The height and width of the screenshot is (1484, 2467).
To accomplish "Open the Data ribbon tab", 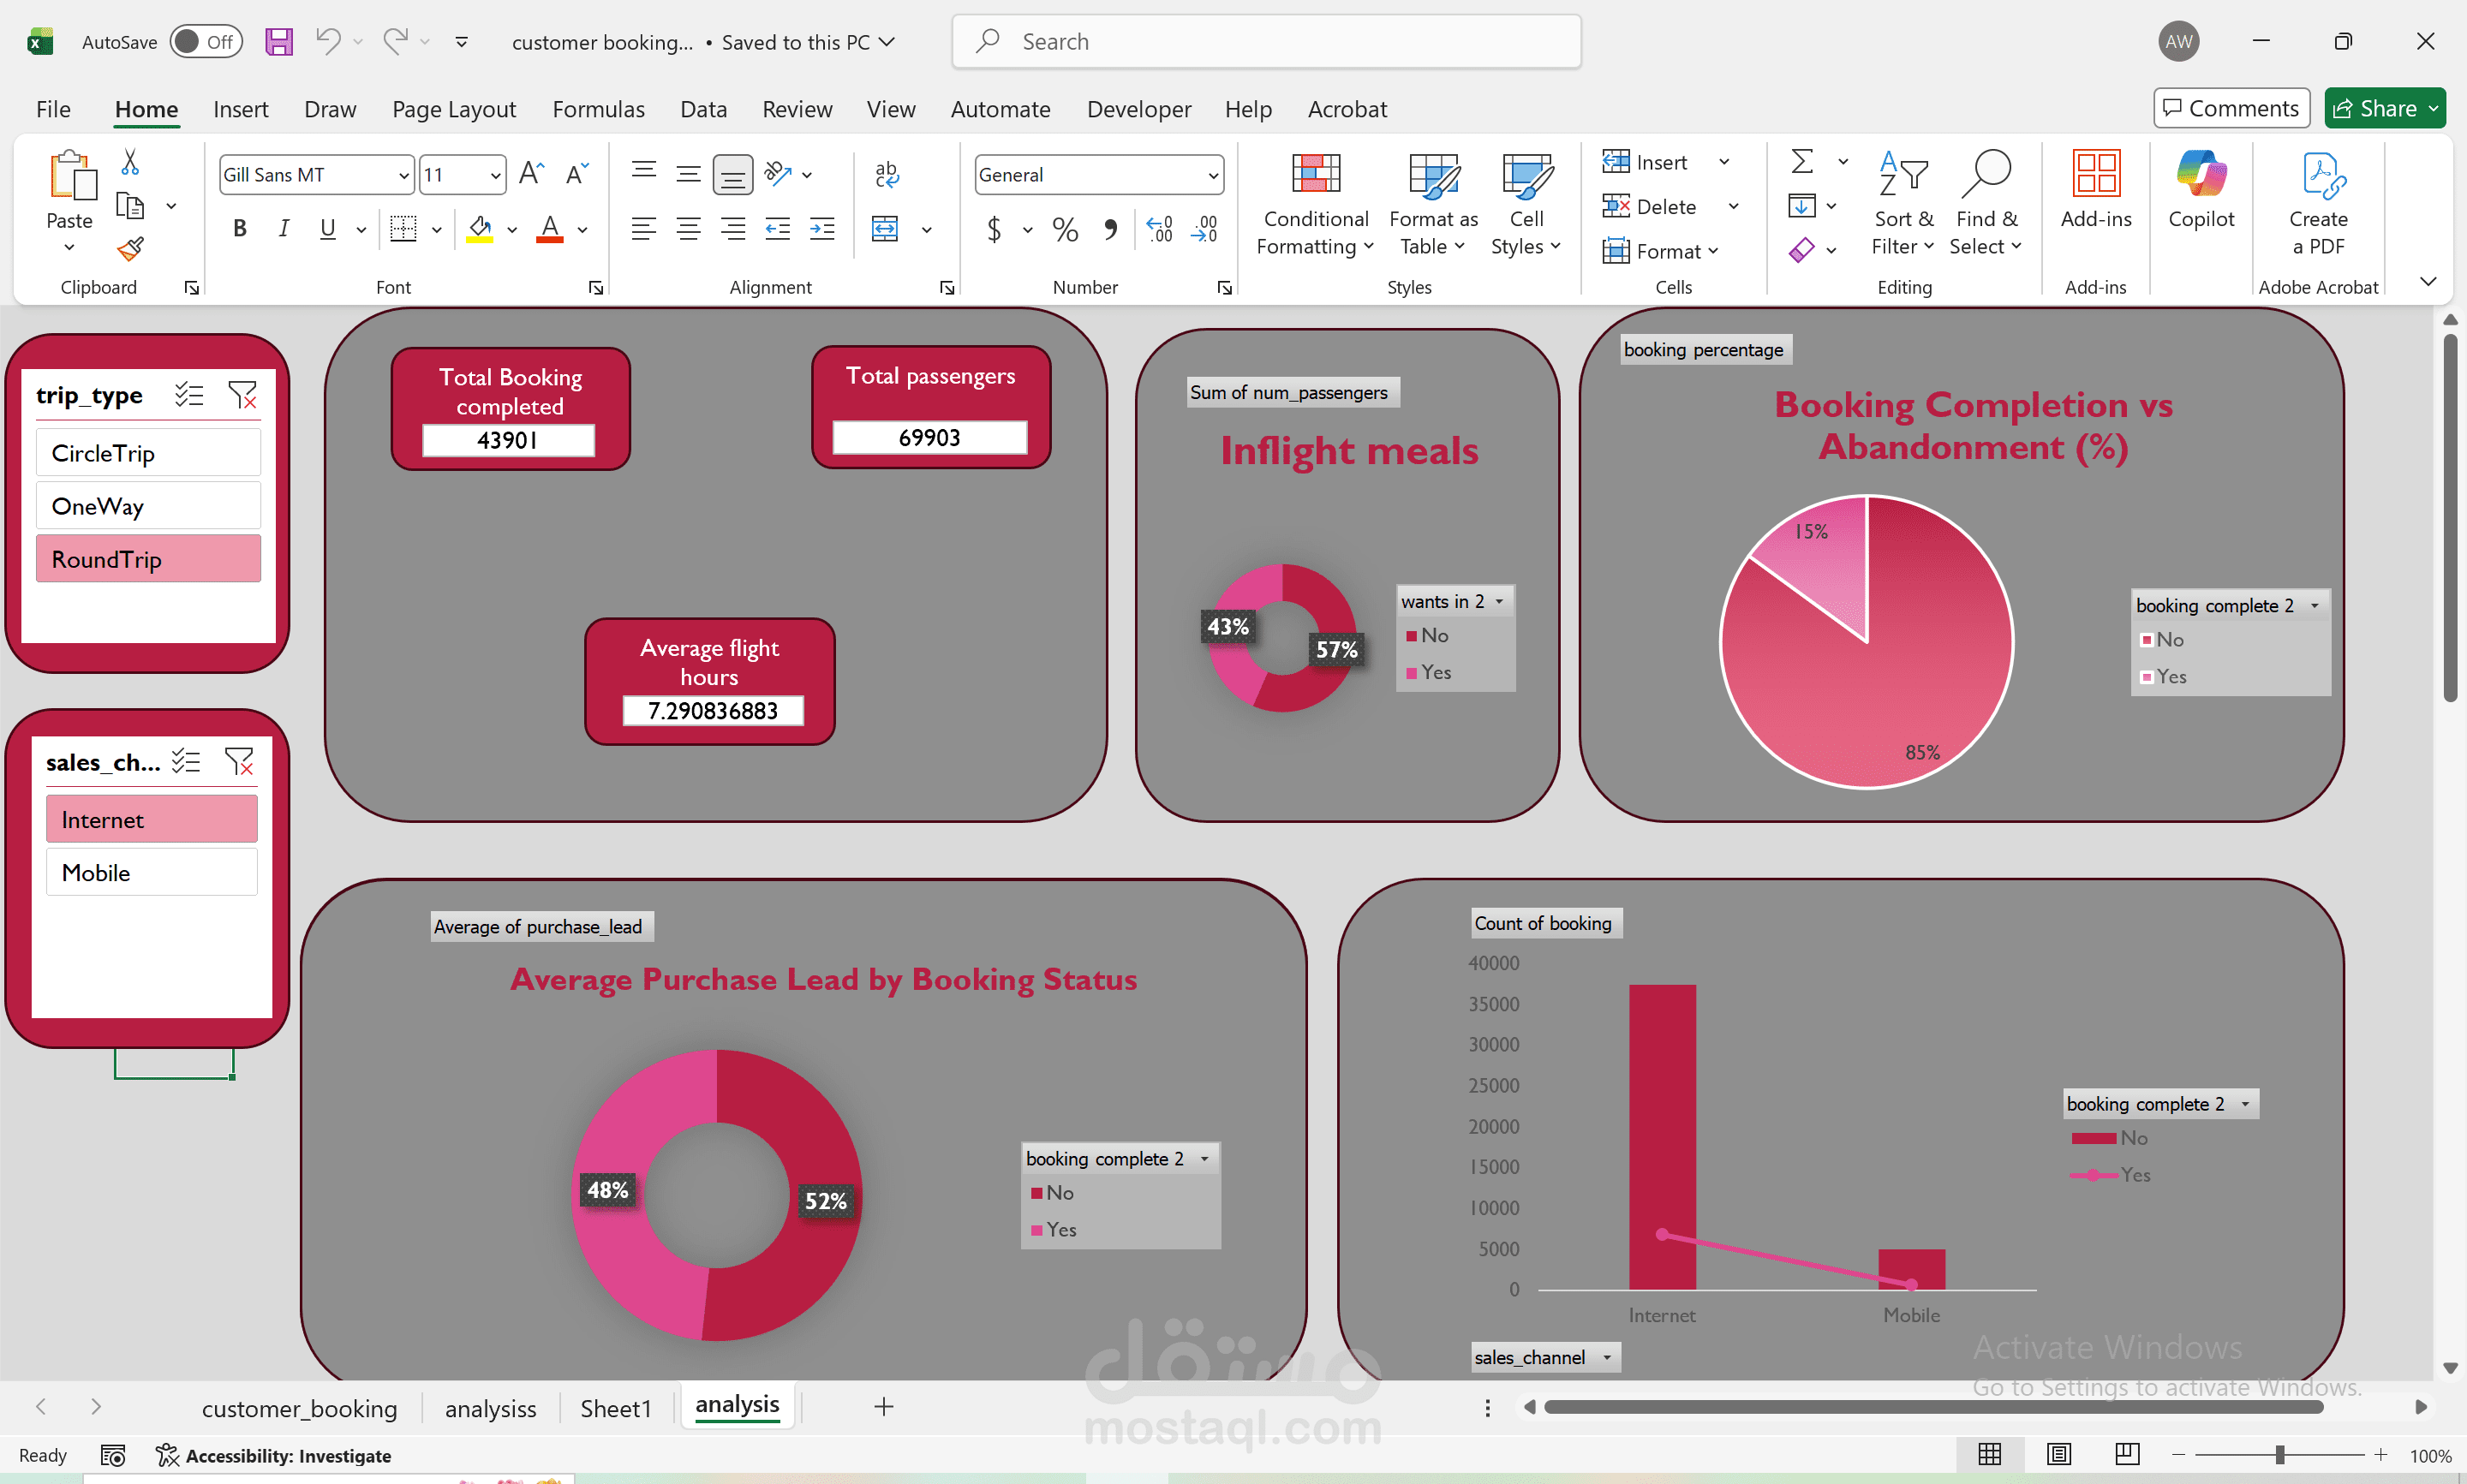I will point(703,109).
